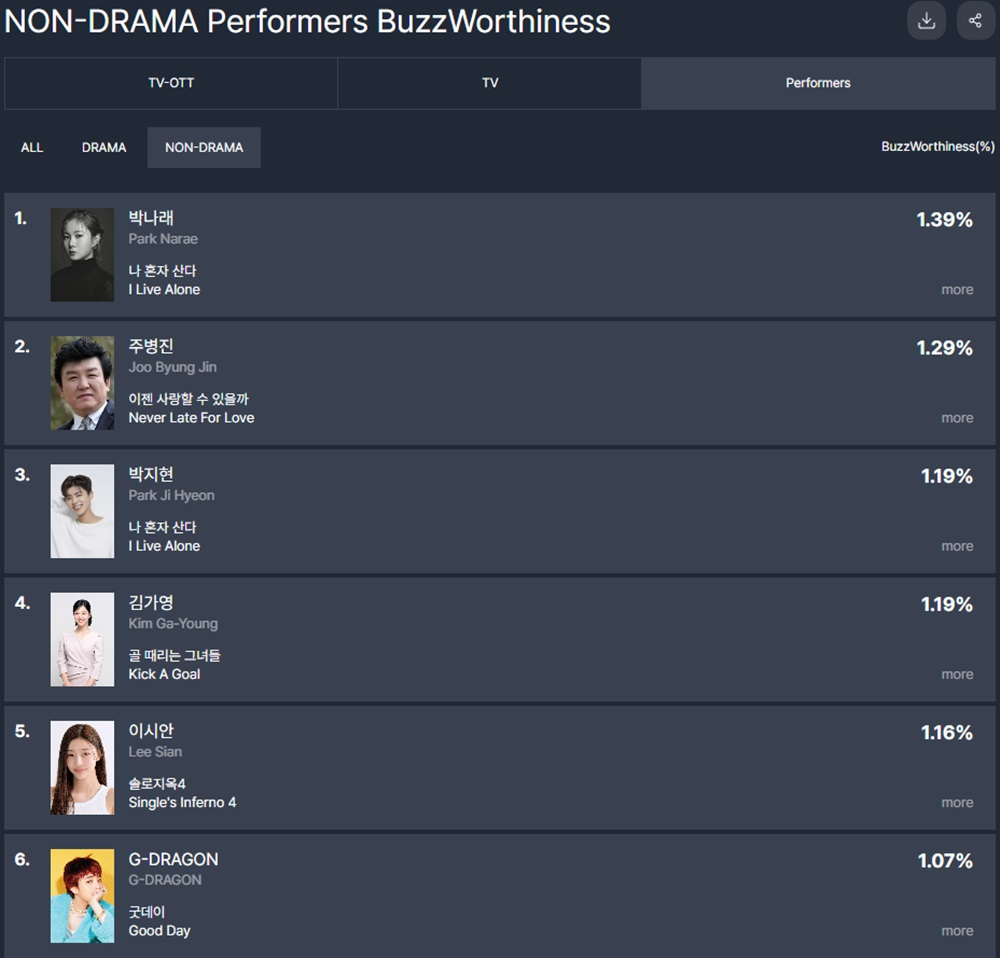Switch to the TV tab
Image resolution: width=1000 pixels, height=958 pixels.
click(490, 83)
